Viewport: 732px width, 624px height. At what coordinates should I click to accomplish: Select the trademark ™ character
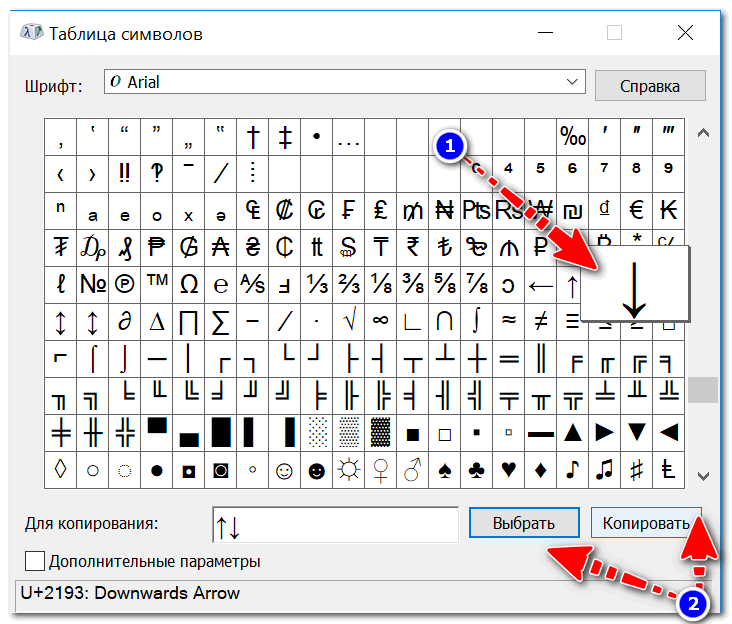click(x=157, y=285)
